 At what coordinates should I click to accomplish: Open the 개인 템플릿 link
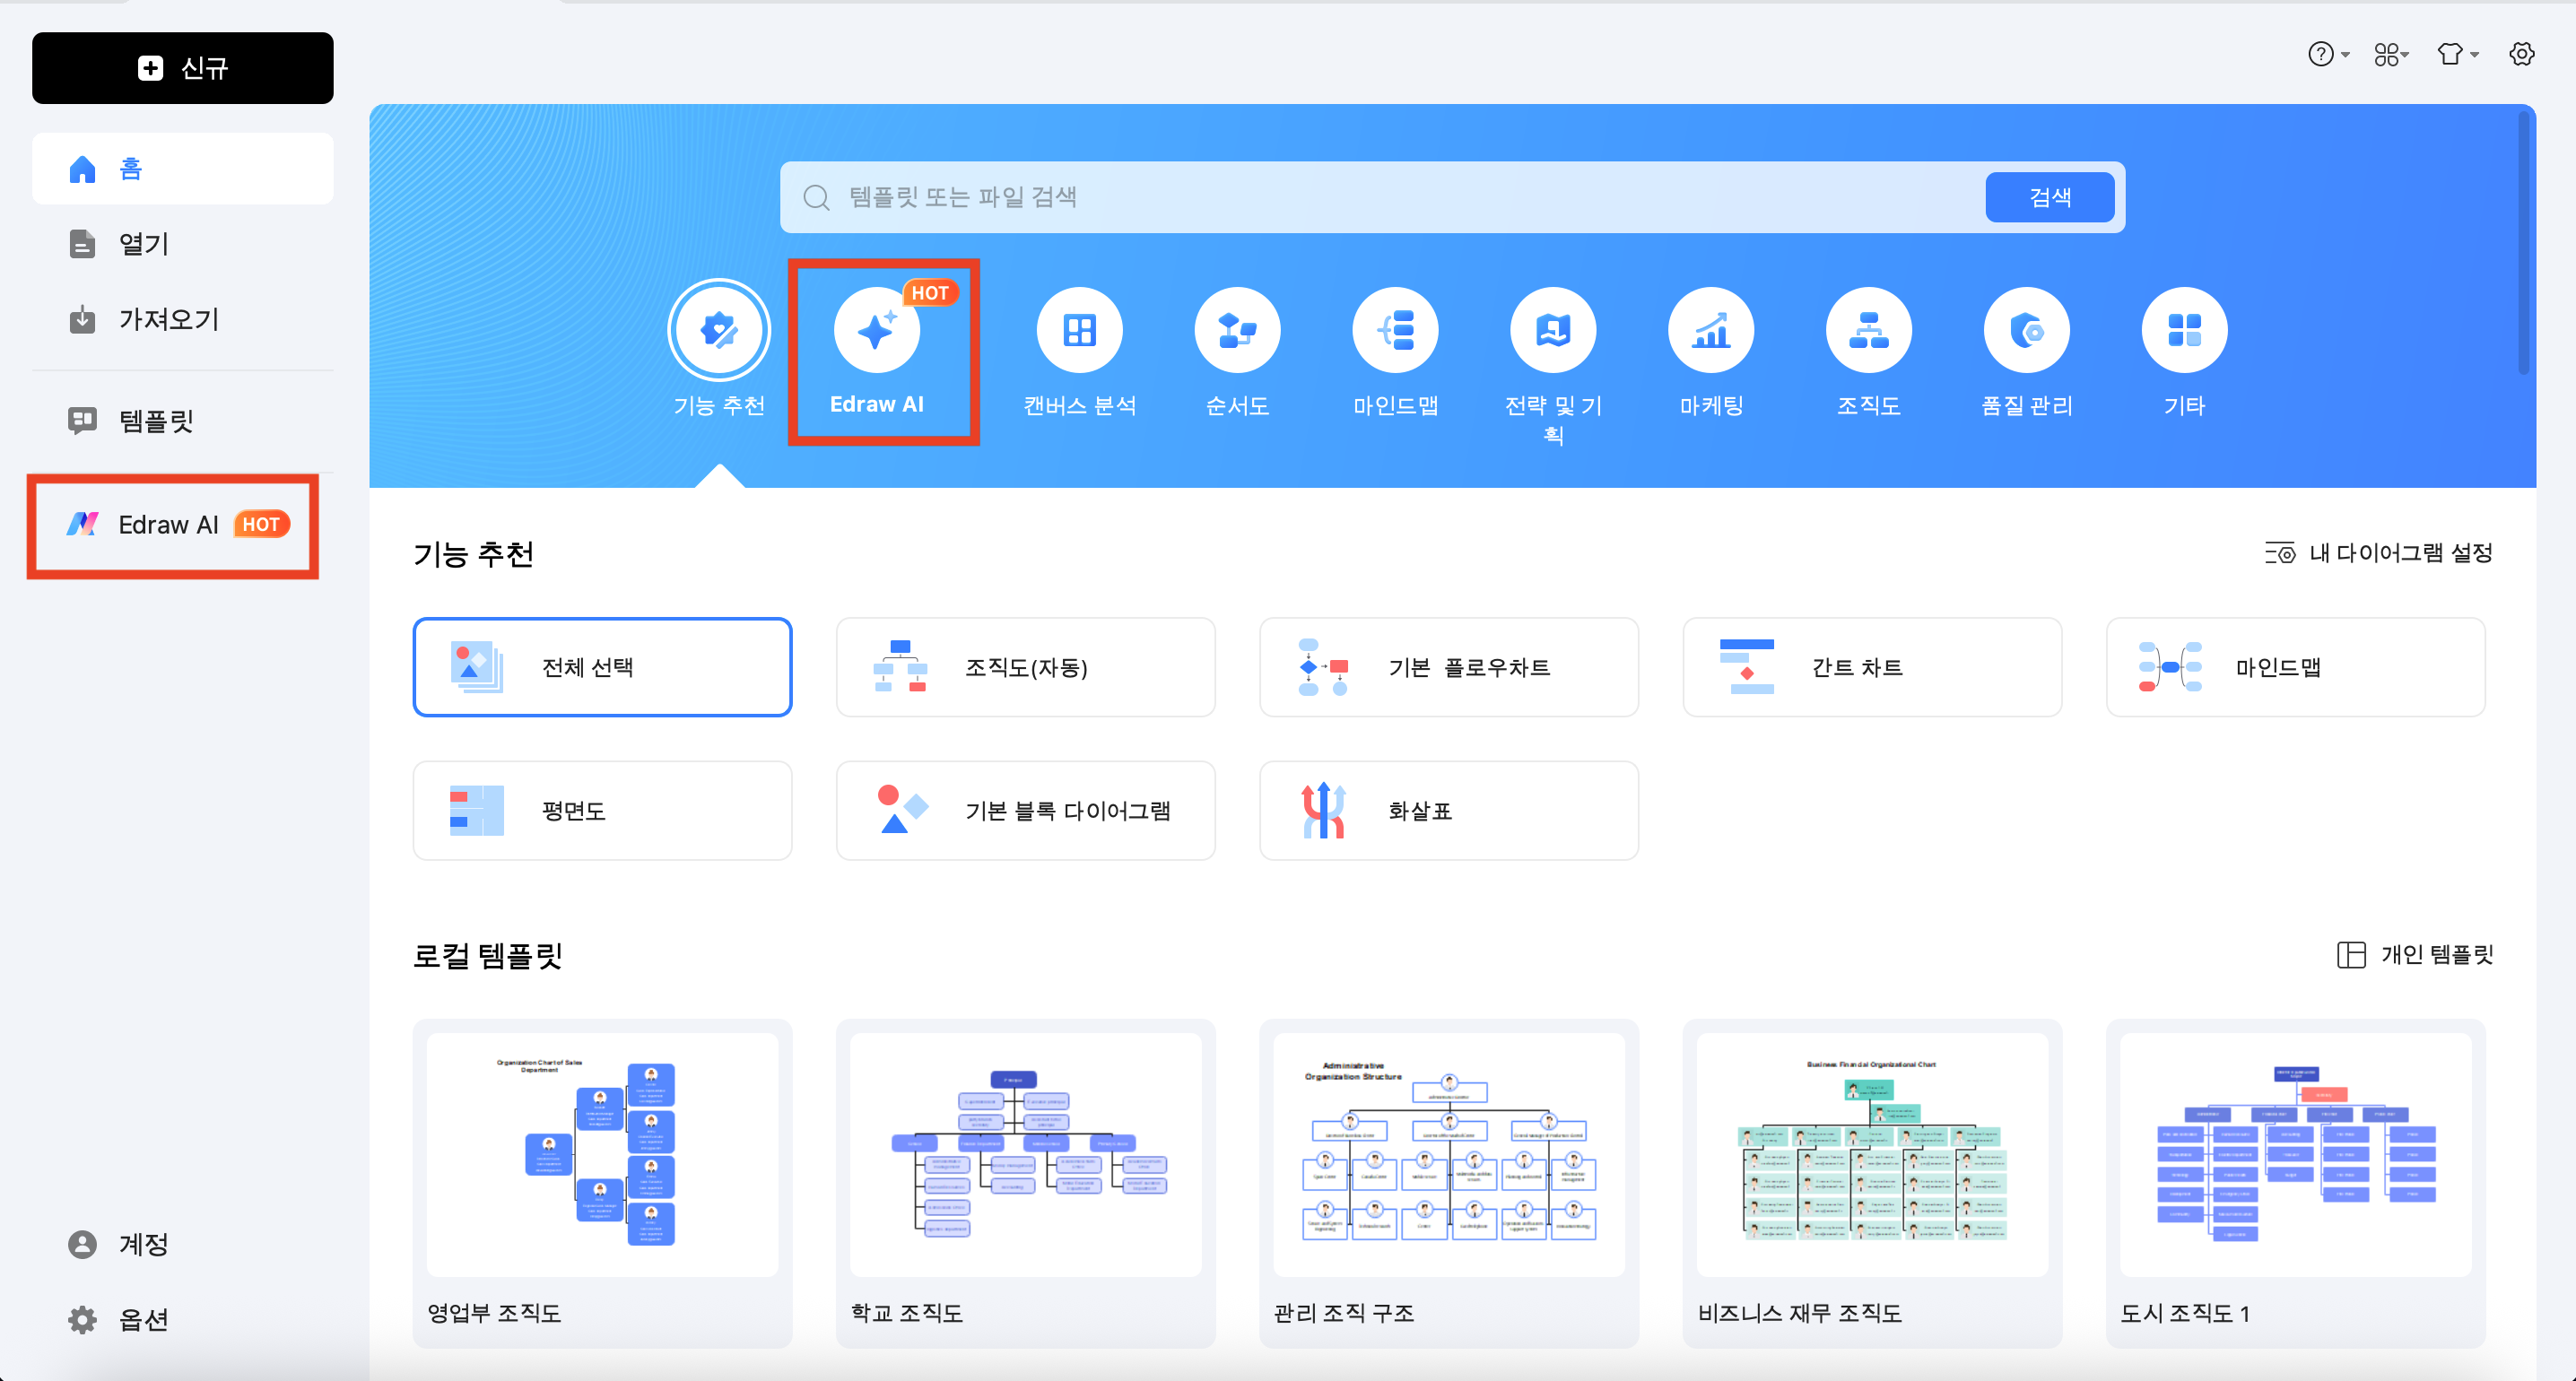coord(2414,955)
